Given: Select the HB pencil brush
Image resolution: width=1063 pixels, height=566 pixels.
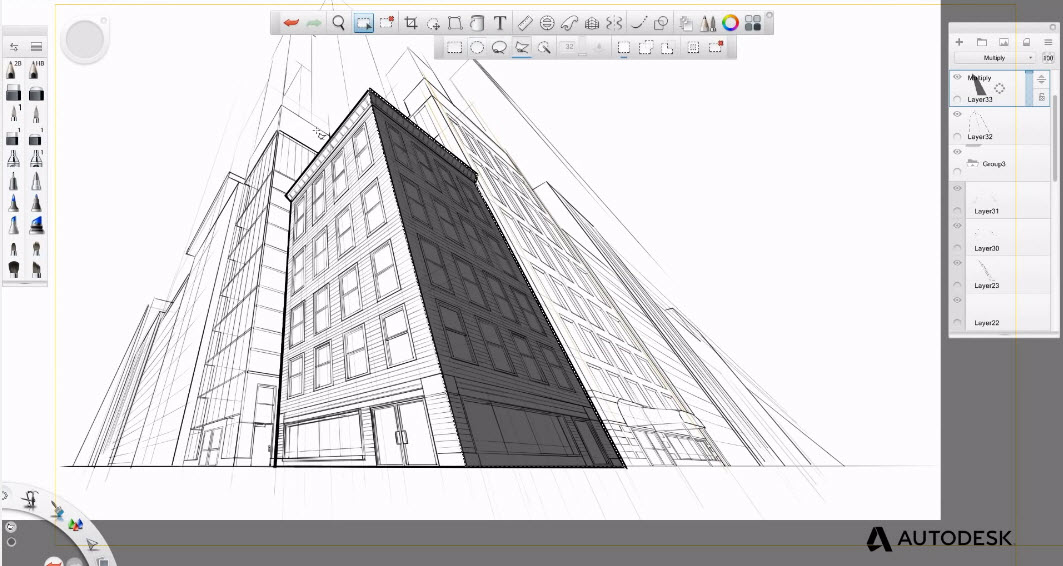Looking at the screenshot, I should (x=37, y=69).
